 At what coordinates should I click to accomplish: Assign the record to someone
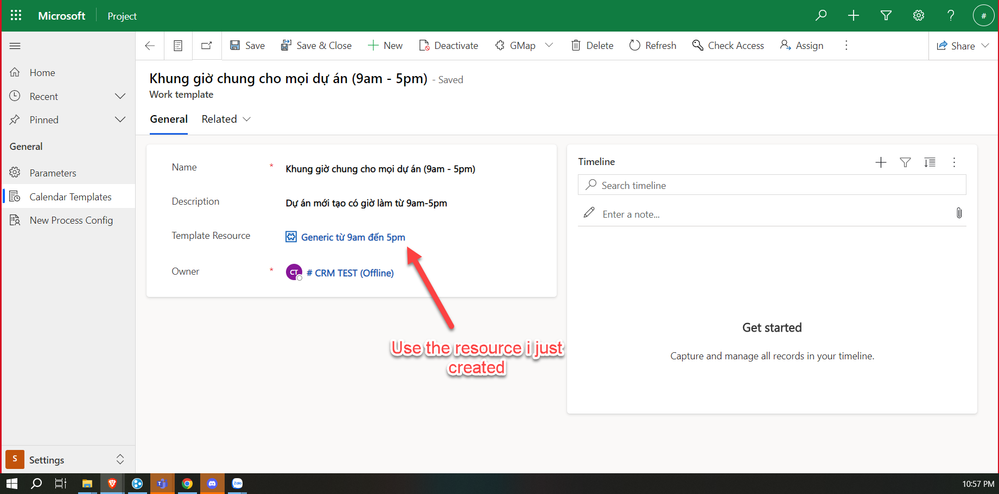point(801,46)
